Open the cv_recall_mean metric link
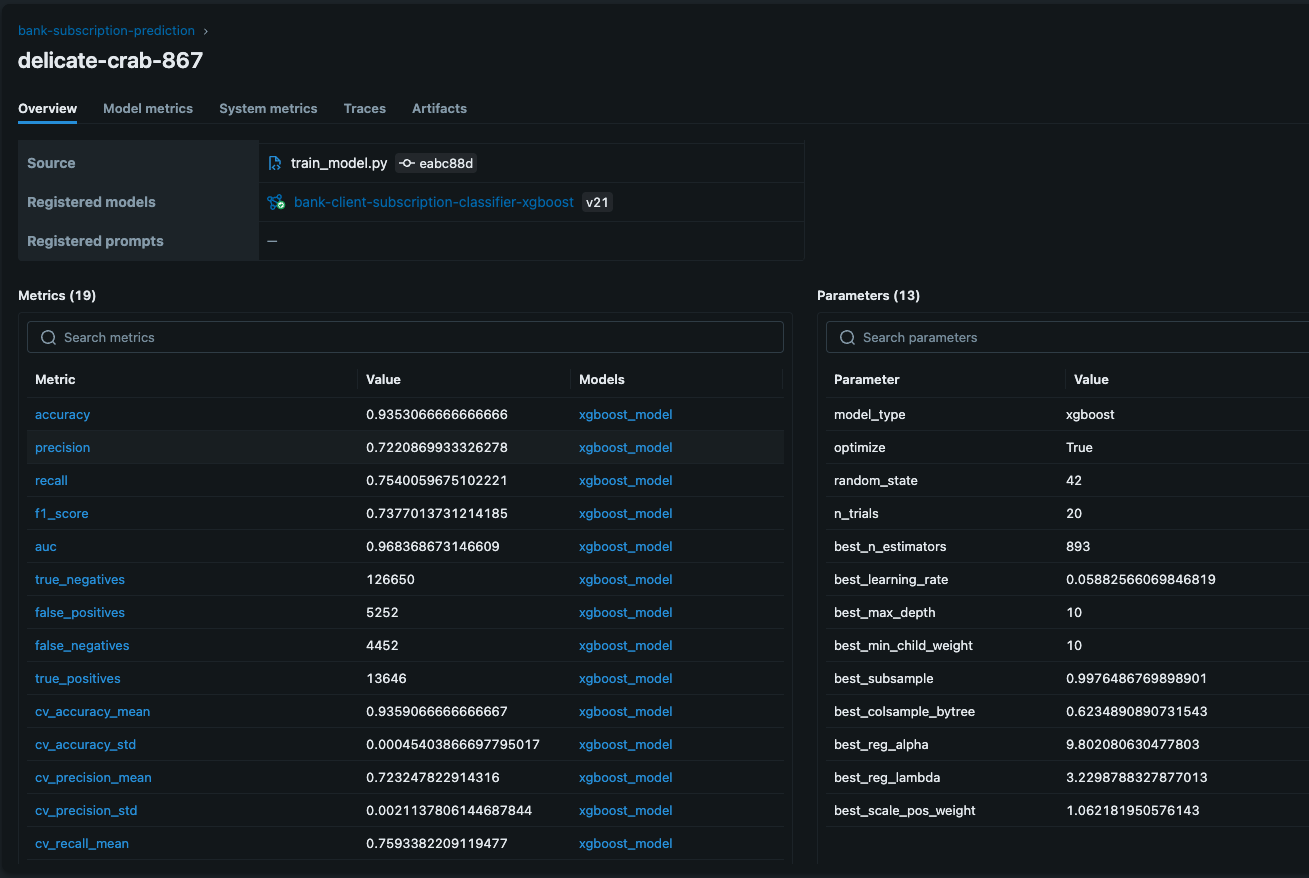Viewport: 1309px width, 878px height. (81, 843)
